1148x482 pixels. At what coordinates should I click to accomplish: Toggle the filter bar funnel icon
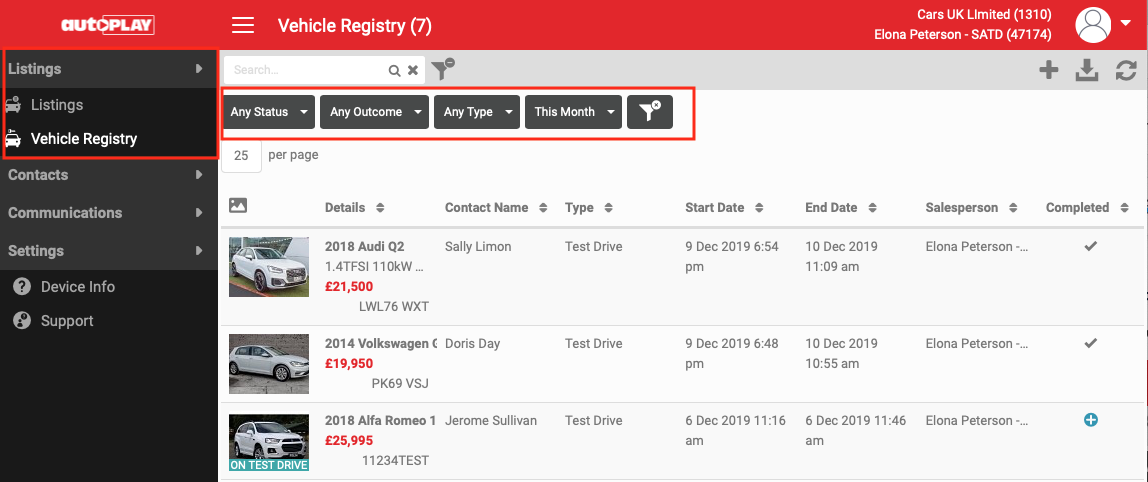click(442, 69)
